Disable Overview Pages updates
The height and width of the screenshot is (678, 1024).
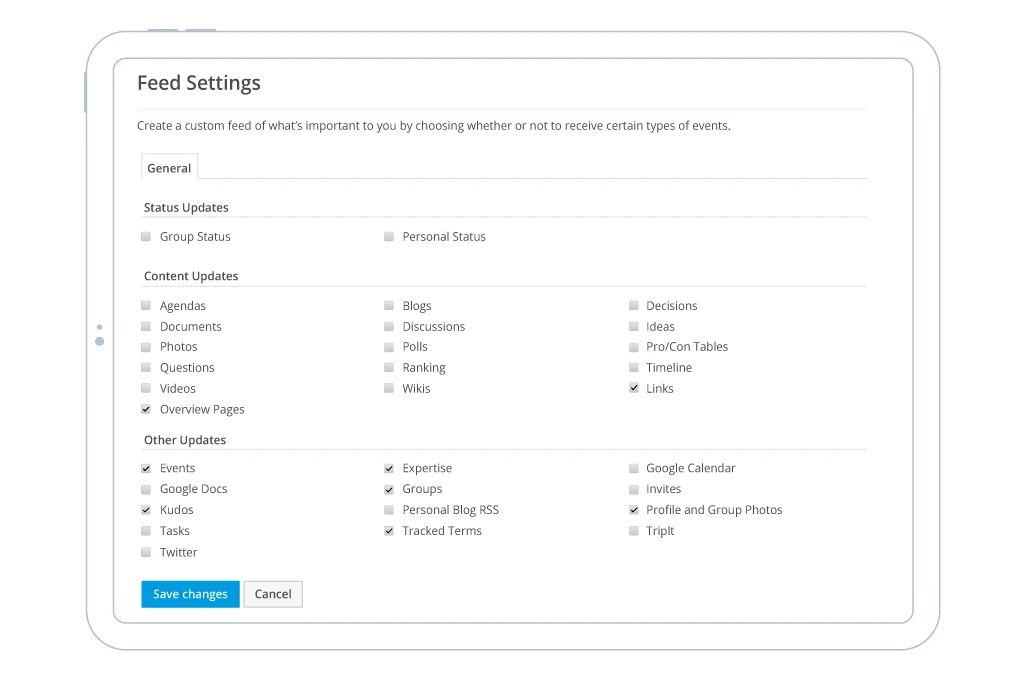coord(146,409)
